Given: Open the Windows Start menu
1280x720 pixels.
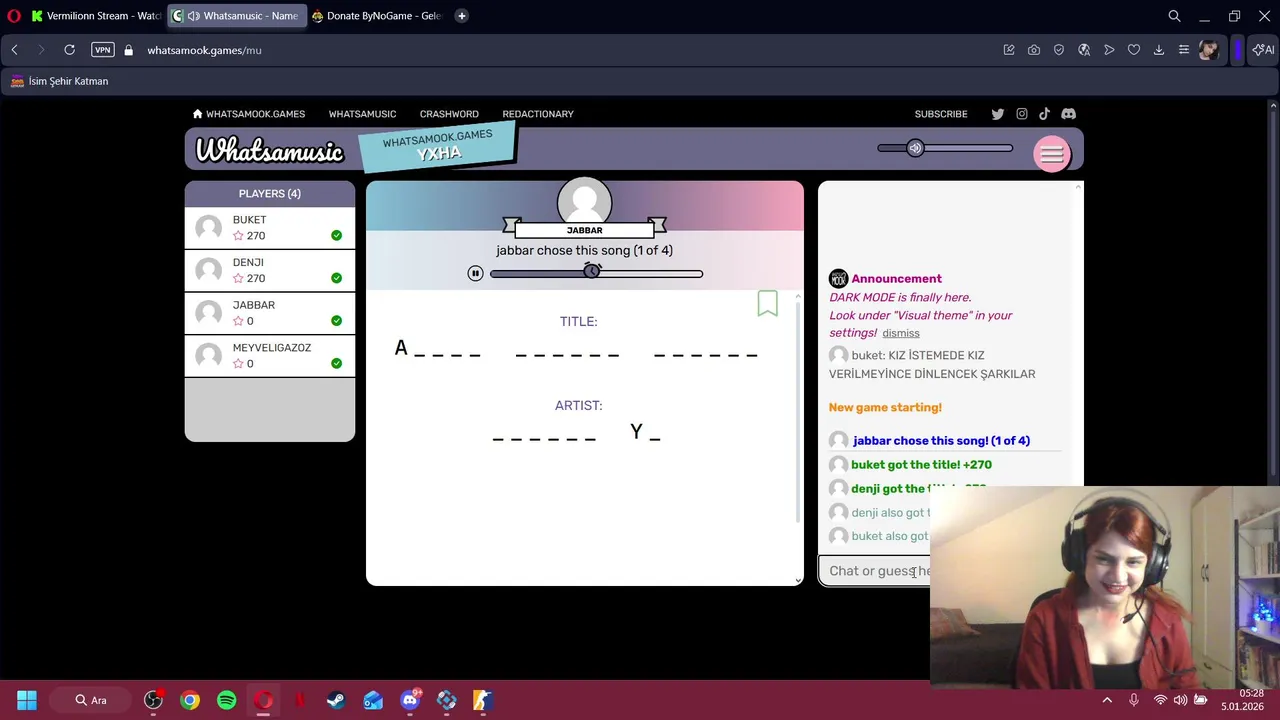Looking at the screenshot, I should pos(27,700).
